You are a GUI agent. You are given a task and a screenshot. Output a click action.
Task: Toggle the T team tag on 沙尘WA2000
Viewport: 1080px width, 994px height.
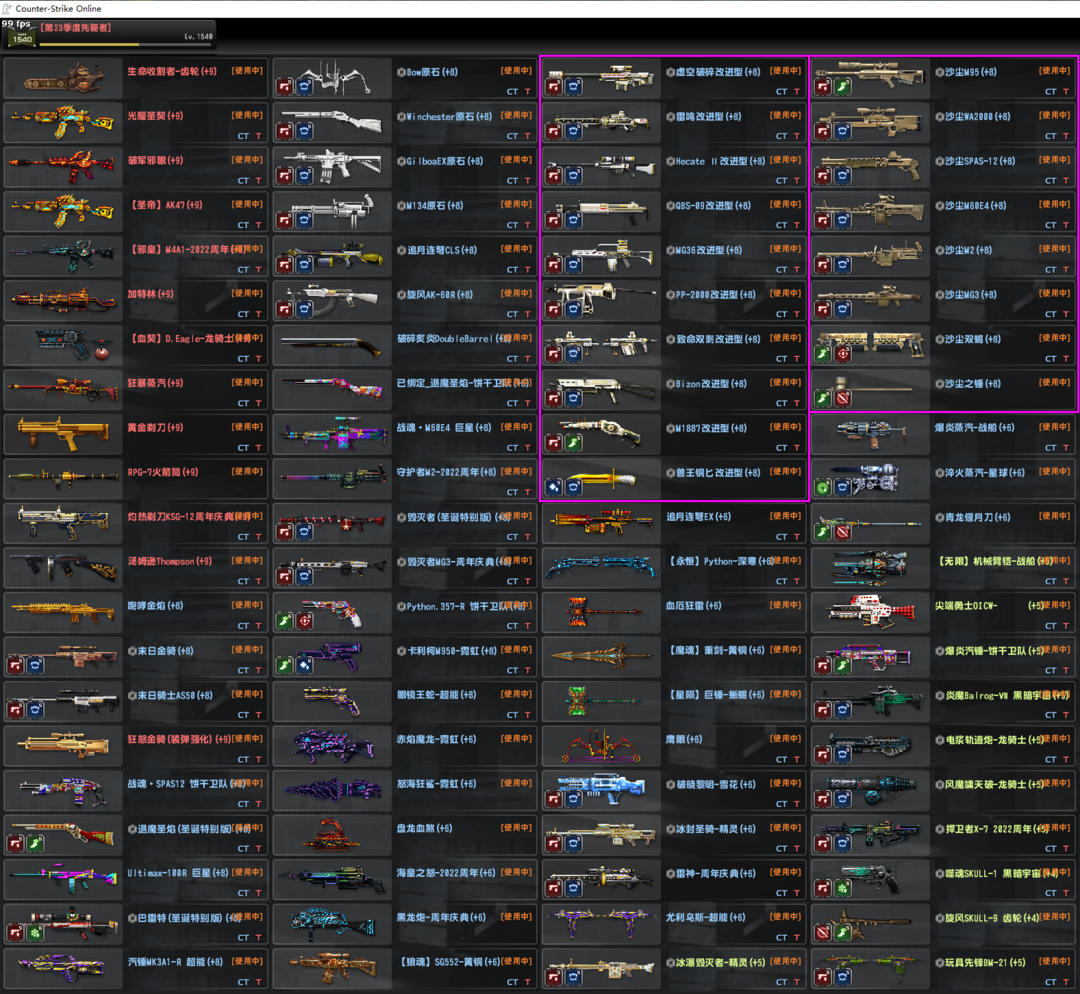pyautogui.click(x=1066, y=136)
